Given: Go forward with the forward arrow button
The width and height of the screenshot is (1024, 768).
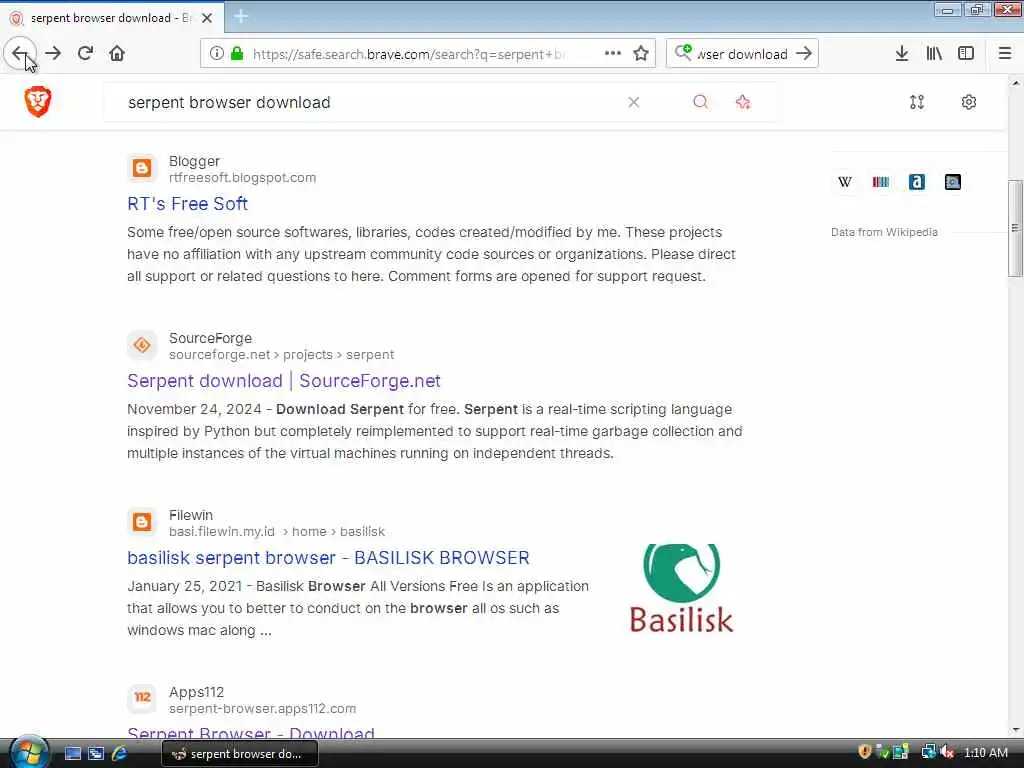Looking at the screenshot, I should (x=53, y=53).
